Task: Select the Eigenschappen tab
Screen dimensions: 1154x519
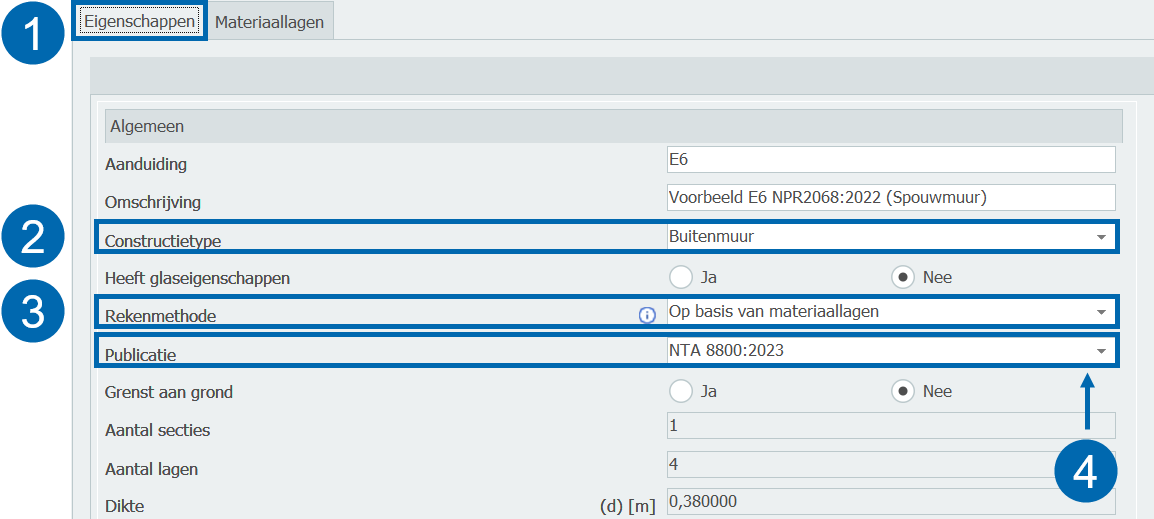Action: coord(139,21)
